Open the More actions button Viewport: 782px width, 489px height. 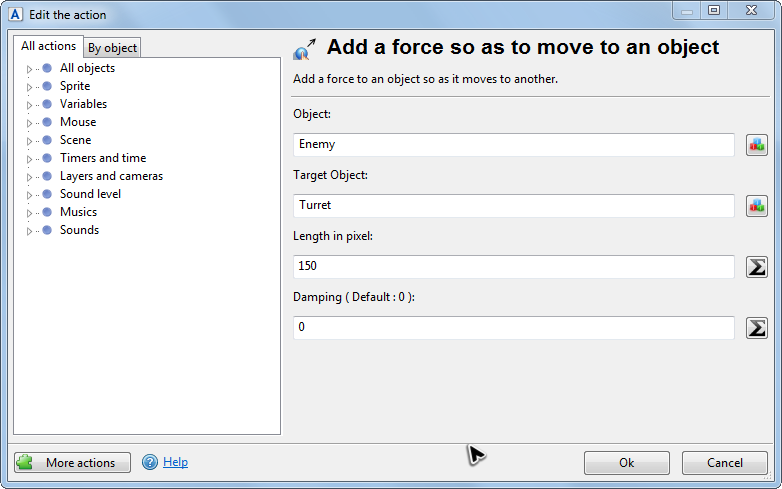tap(72, 463)
